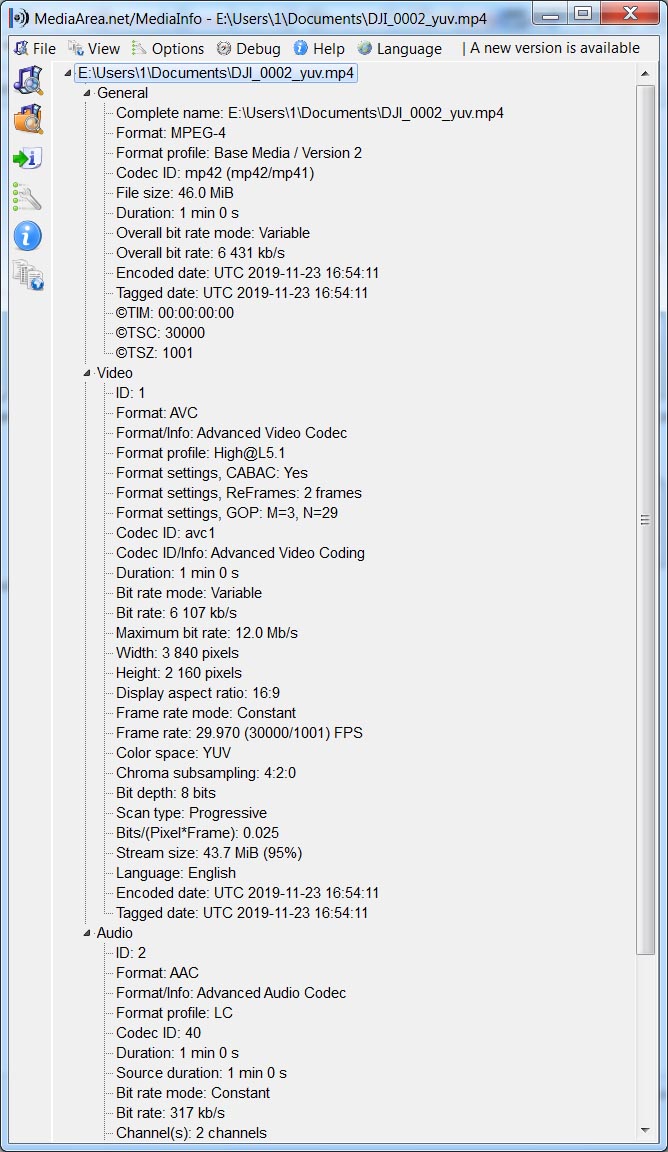Select 'Bit rate: 6 107 kb/s' row
This screenshot has height=1152, width=668.
click(x=176, y=613)
